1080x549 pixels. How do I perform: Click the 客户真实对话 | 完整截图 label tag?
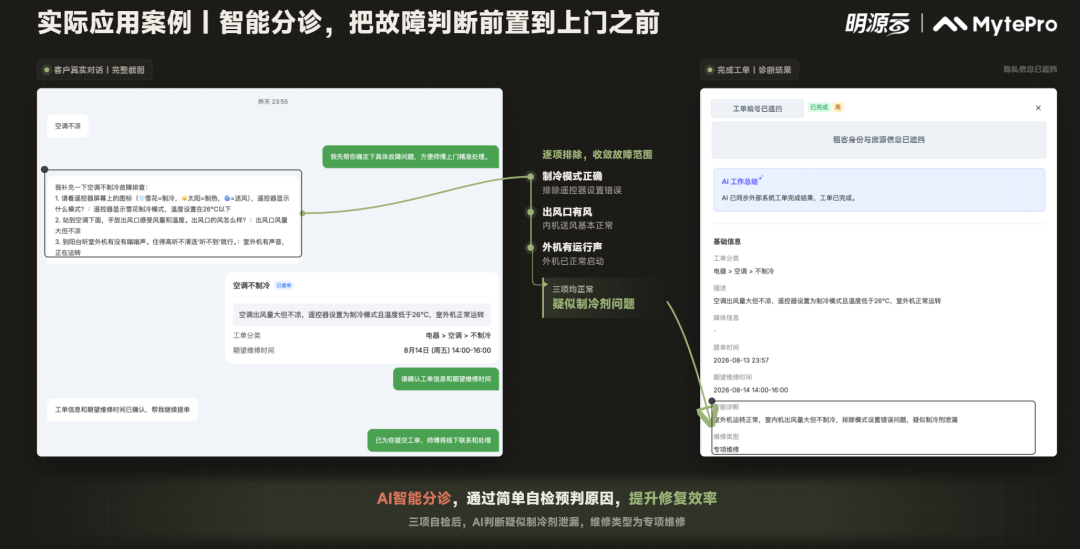click(94, 70)
